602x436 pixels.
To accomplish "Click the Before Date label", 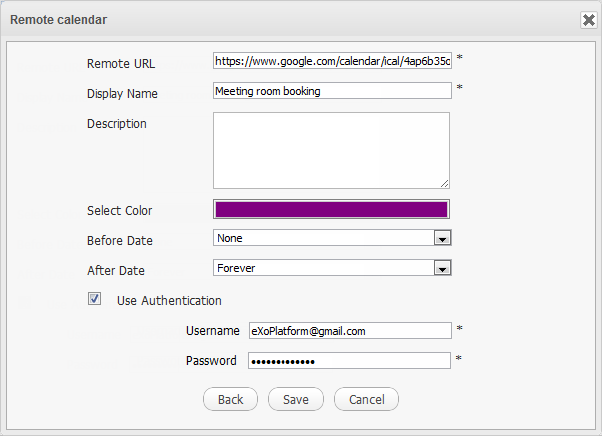I will click(119, 241).
